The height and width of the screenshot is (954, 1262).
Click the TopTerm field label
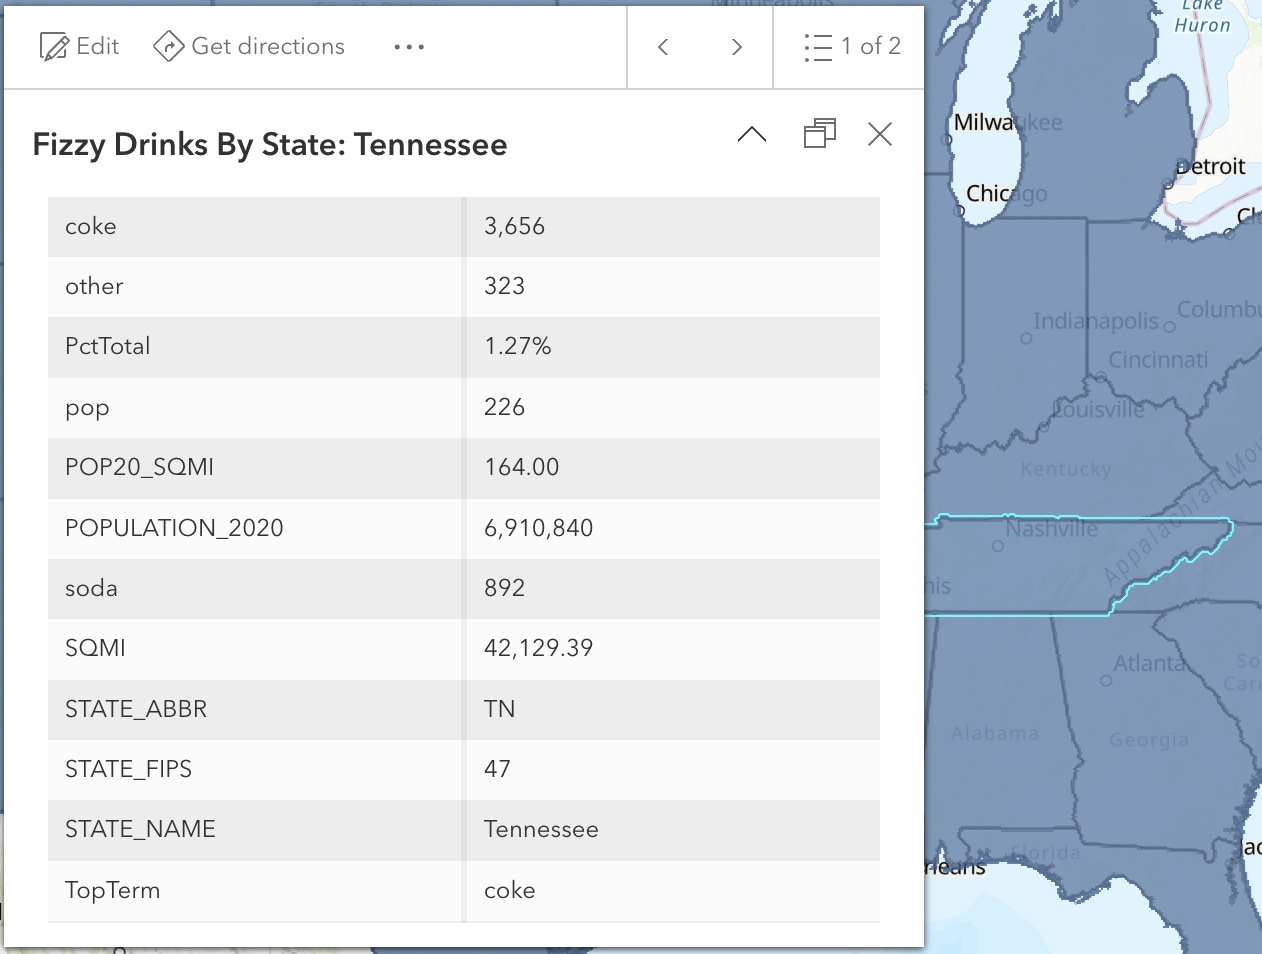(x=112, y=890)
